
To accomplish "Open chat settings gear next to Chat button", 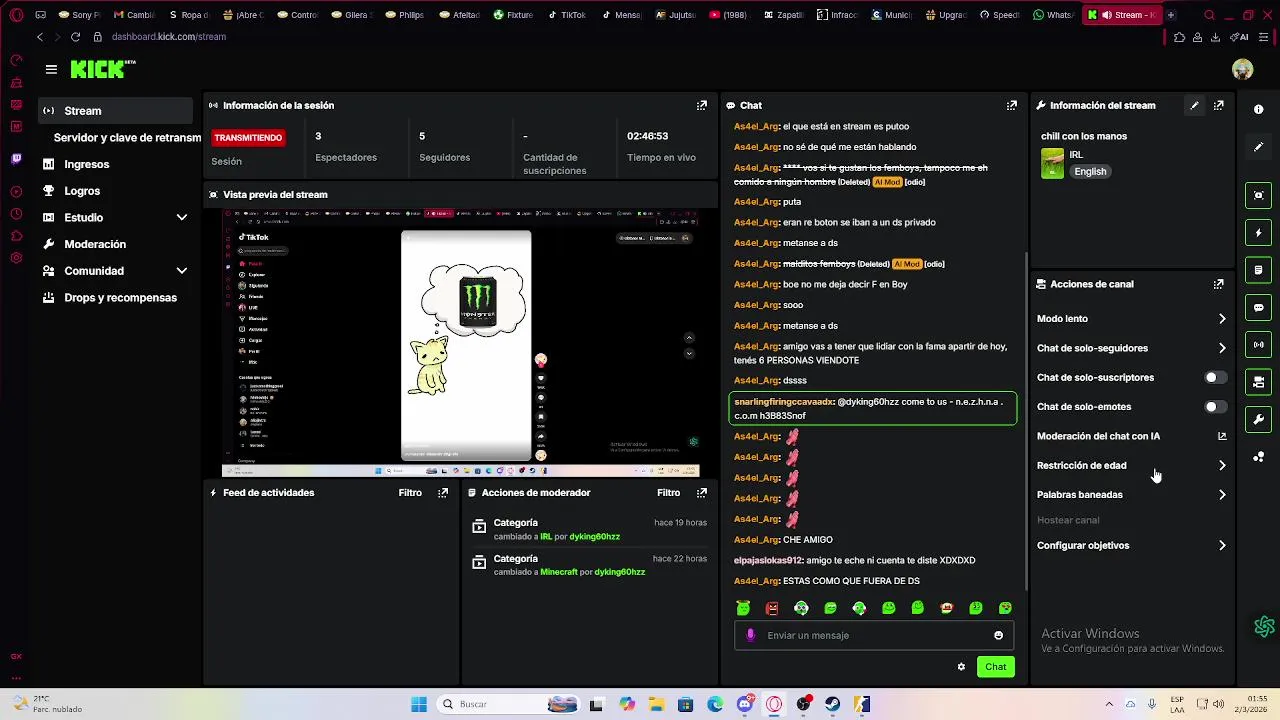I will pyautogui.click(x=961, y=667).
